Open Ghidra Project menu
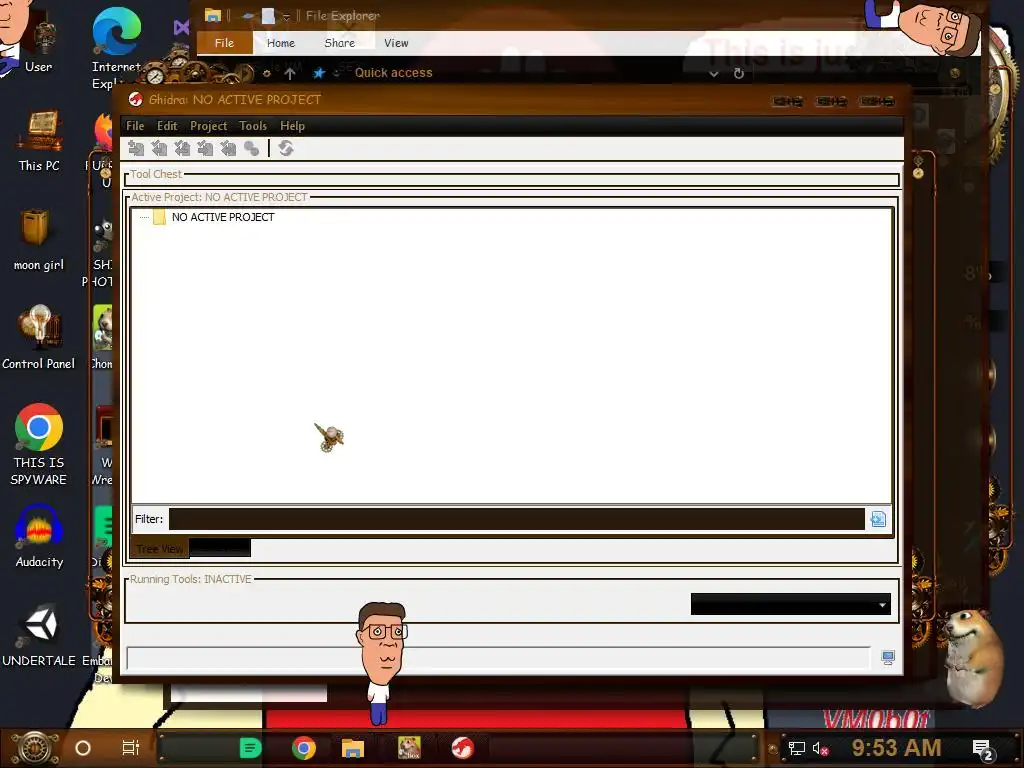The image size is (1024, 768). coord(208,126)
